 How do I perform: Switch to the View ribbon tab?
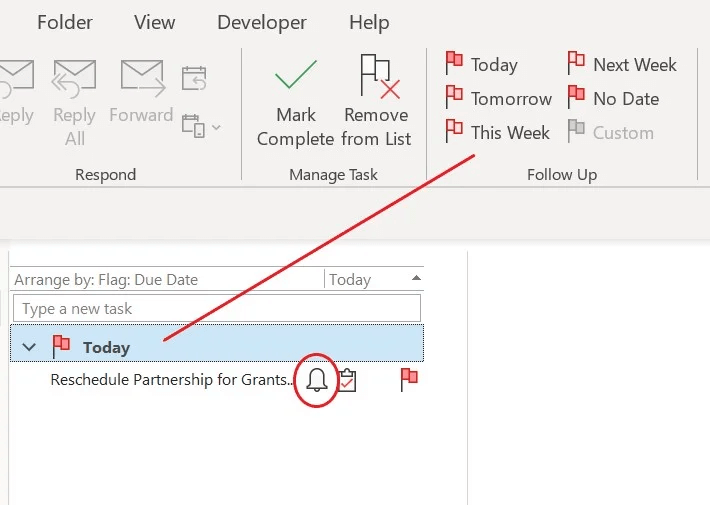[154, 22]
